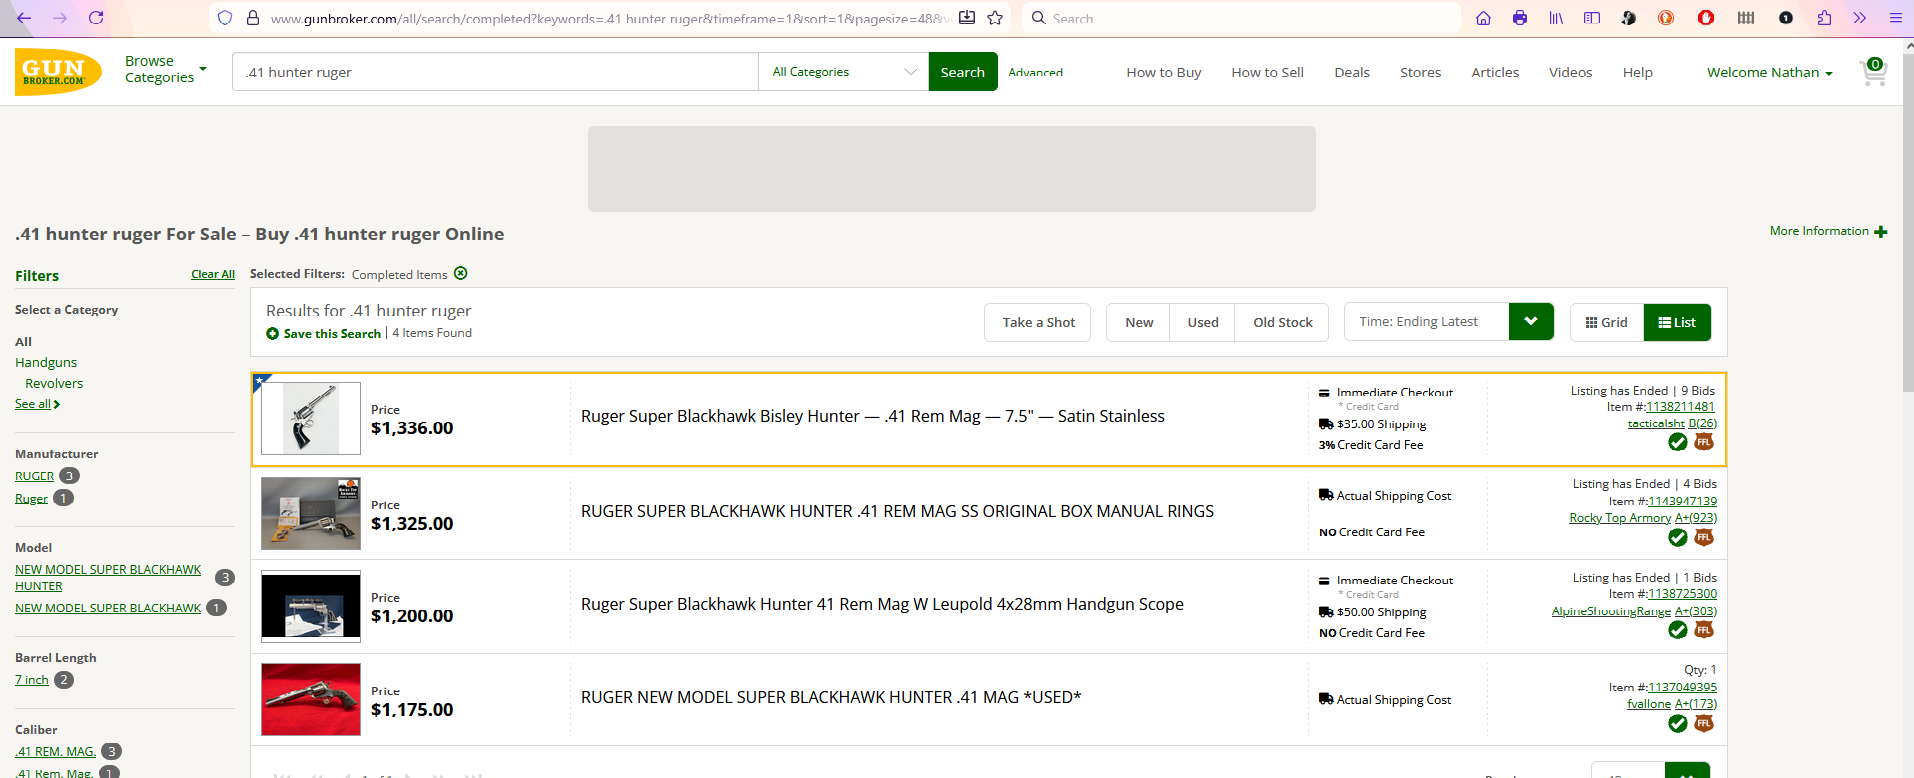Viewport: 1914px width, 778px height.
Task: Click the green Search button
Action: tap(963, 72)
